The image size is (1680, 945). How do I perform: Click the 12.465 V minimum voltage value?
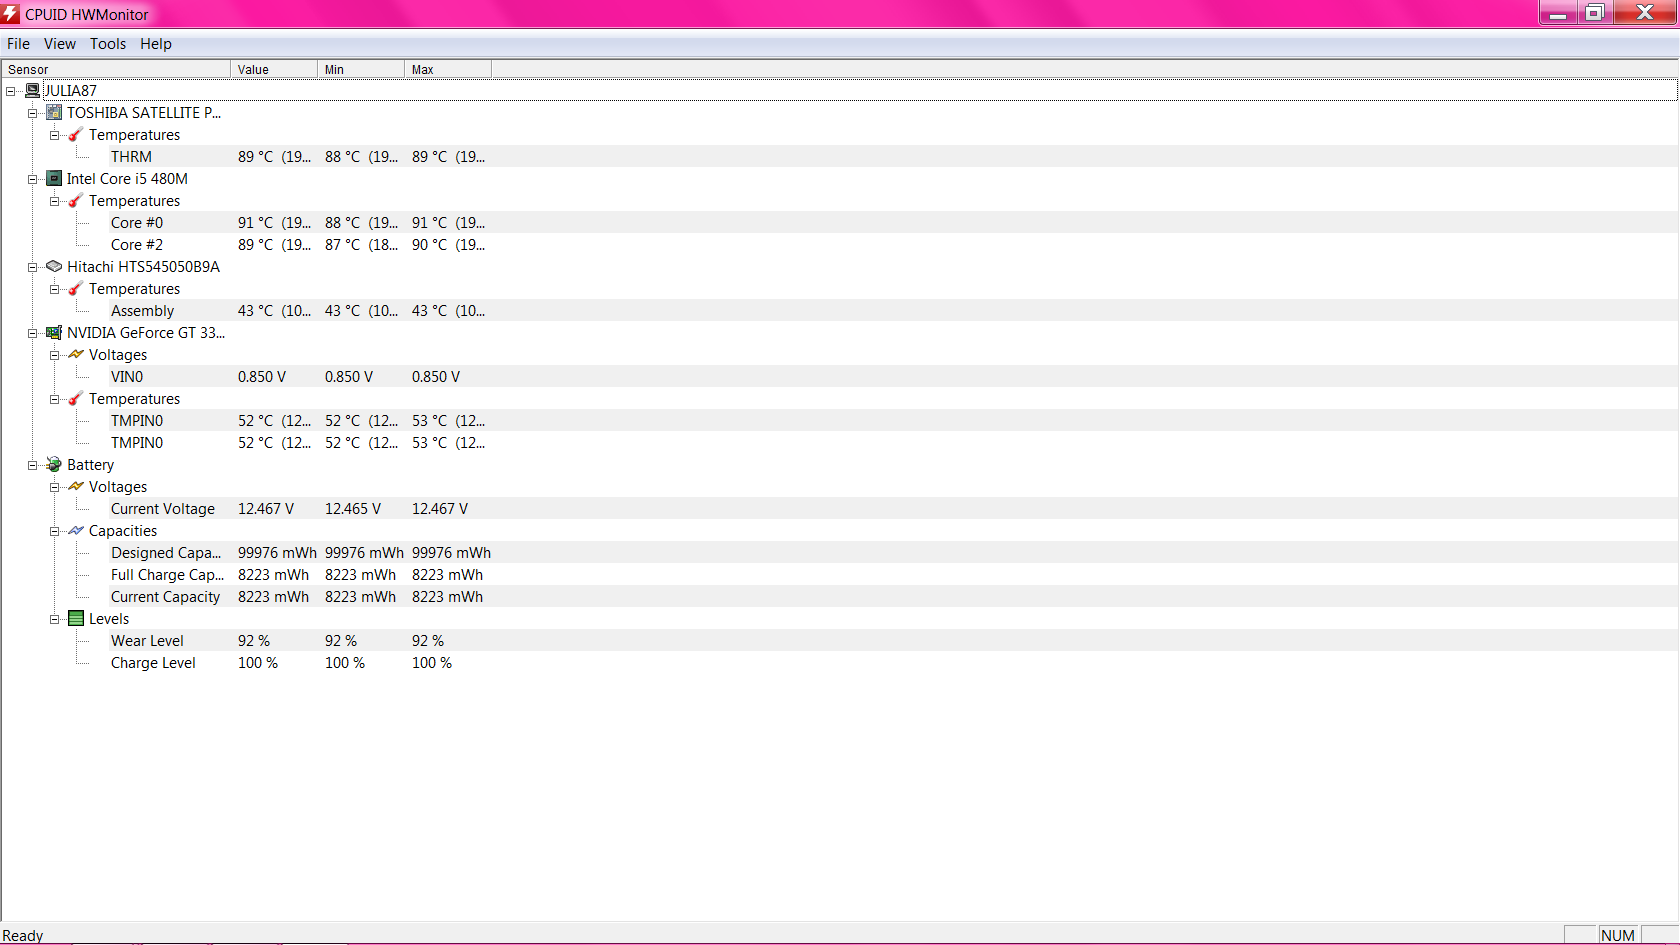click(x=353, y=509)
